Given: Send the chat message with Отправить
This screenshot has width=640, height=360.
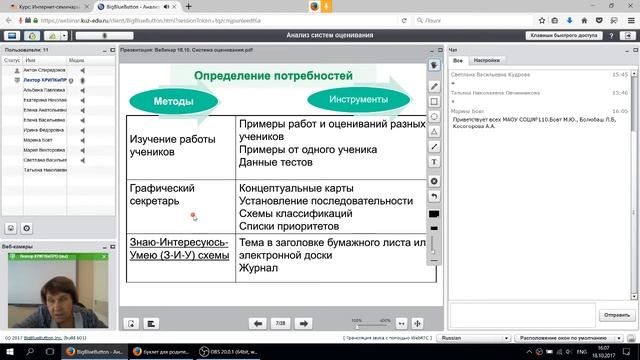Looking at the screenshot, I should (x=616, y=315).
